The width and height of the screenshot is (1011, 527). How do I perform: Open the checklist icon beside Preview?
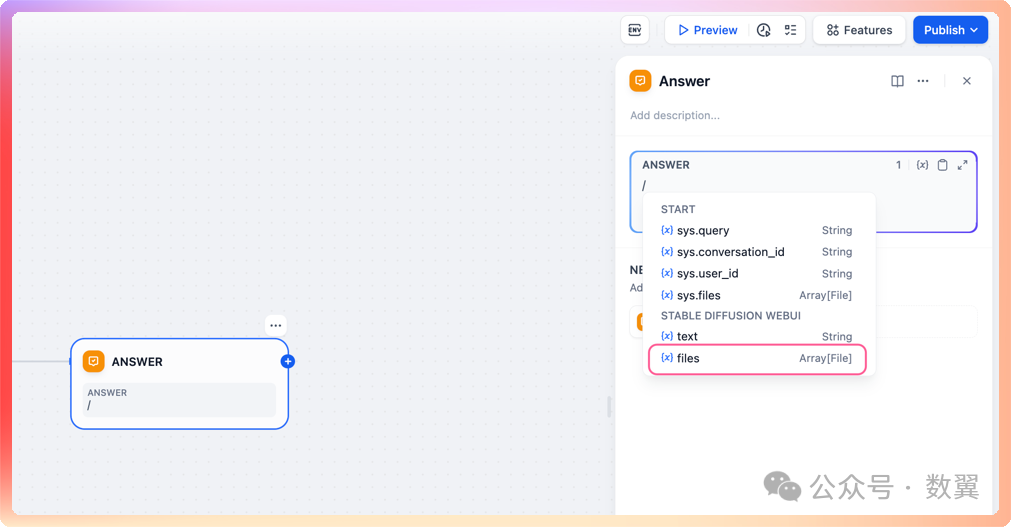[x=790, y=30]
